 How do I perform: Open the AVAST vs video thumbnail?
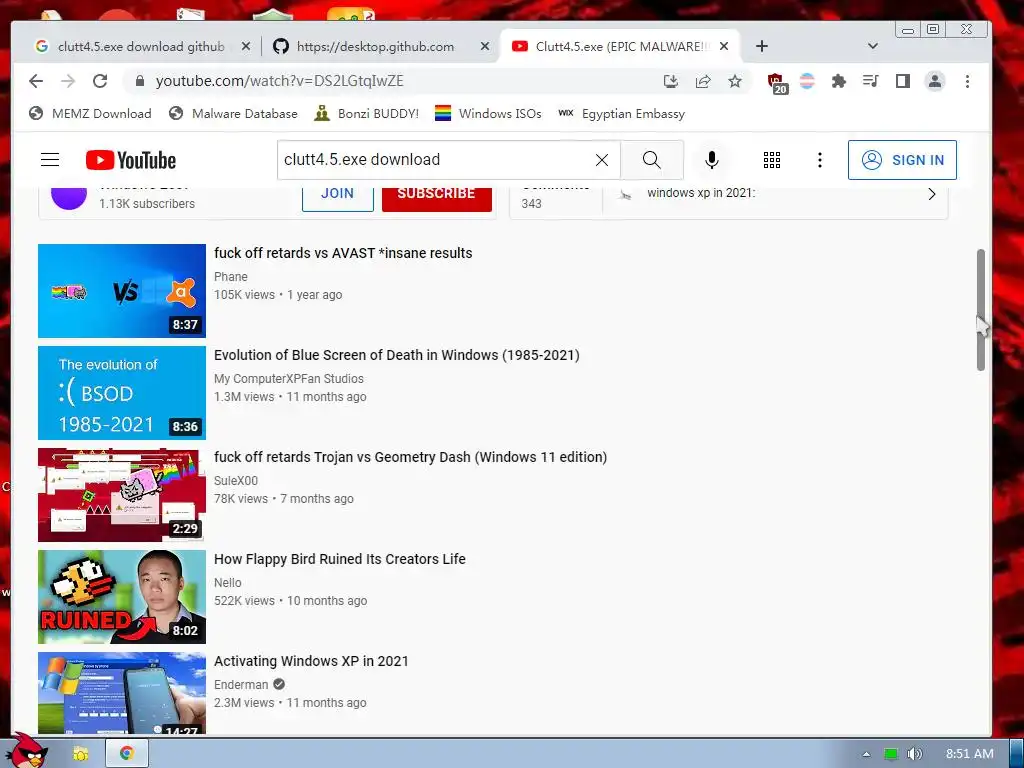click(122, 291)
